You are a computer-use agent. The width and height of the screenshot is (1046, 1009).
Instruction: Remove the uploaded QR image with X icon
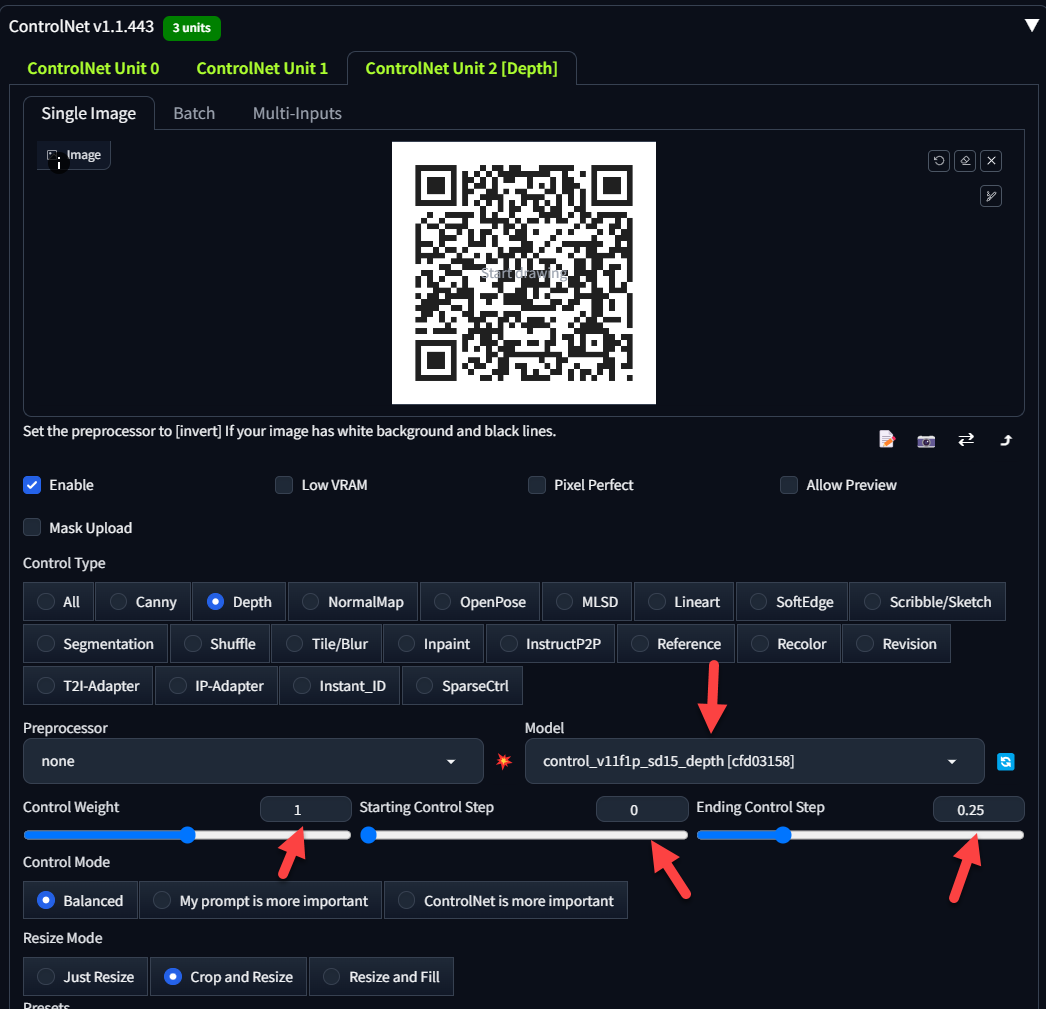pyautogui.click(x=991, y=161)
